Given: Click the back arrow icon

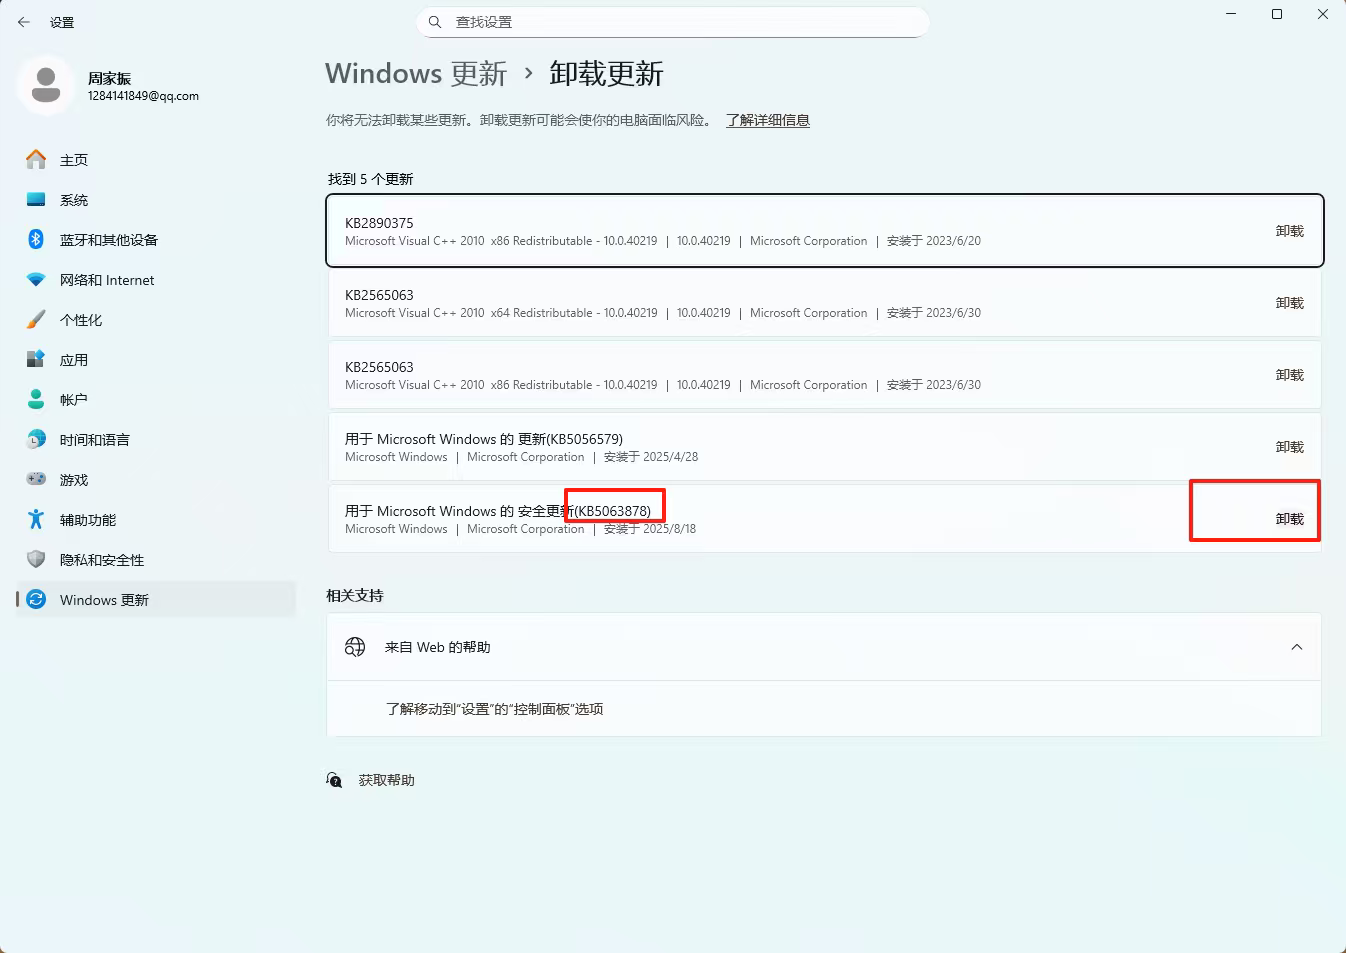Looking at the screenshot, I should pyautogui.click(x=24, y=22).
